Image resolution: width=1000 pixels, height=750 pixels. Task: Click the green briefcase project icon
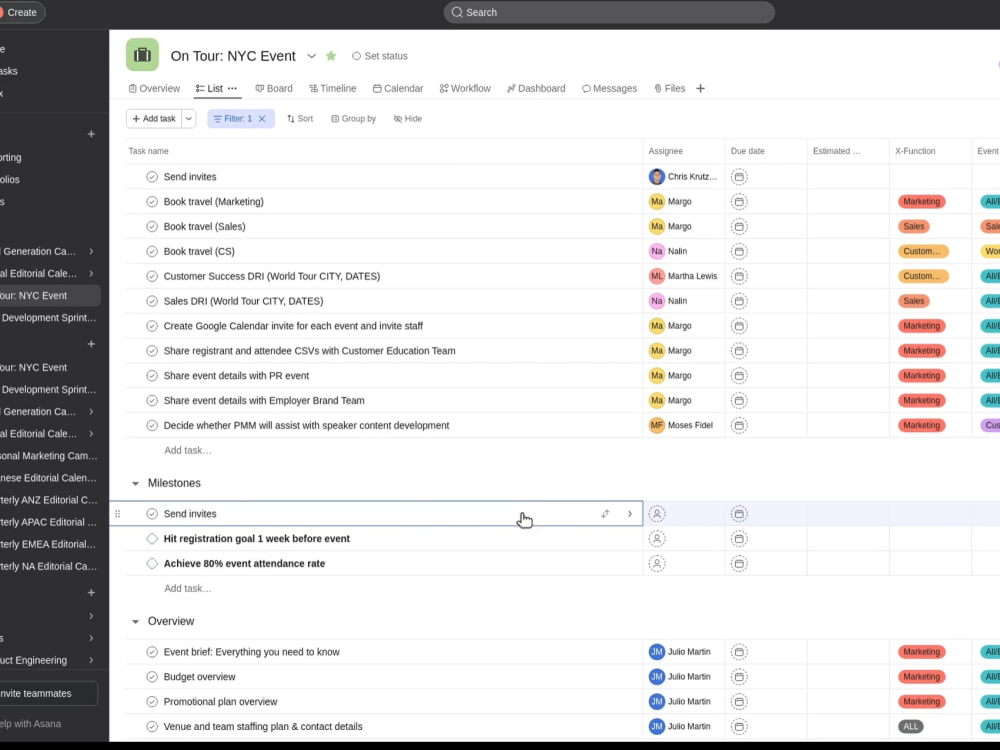click(x=142, y=55)
